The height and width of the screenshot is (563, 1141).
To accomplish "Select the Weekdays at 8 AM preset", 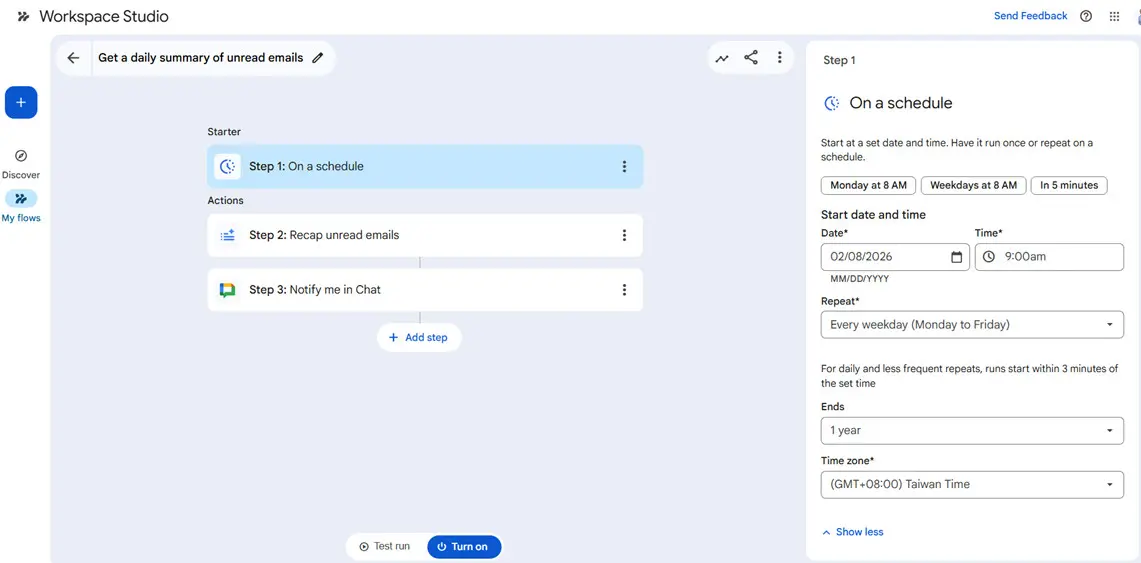I will [974, 185].
